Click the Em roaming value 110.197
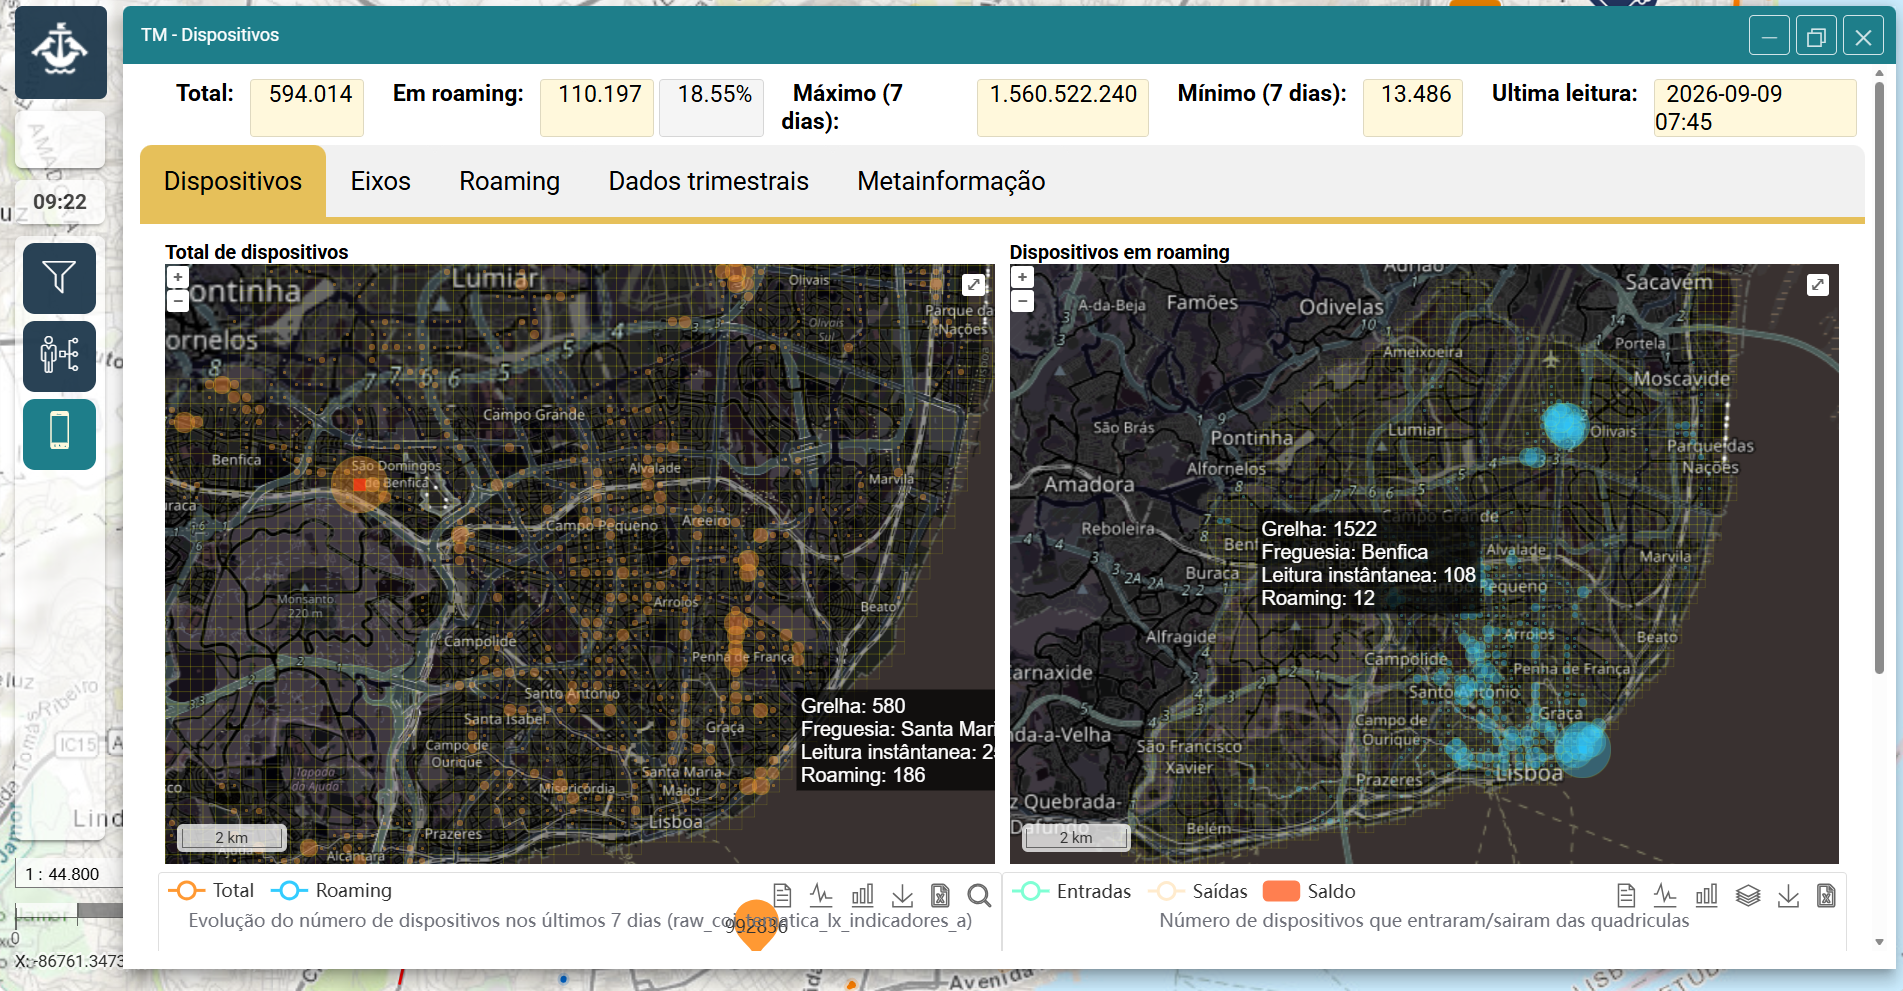This screenshot has width=1903, height=991. [597, 107]
